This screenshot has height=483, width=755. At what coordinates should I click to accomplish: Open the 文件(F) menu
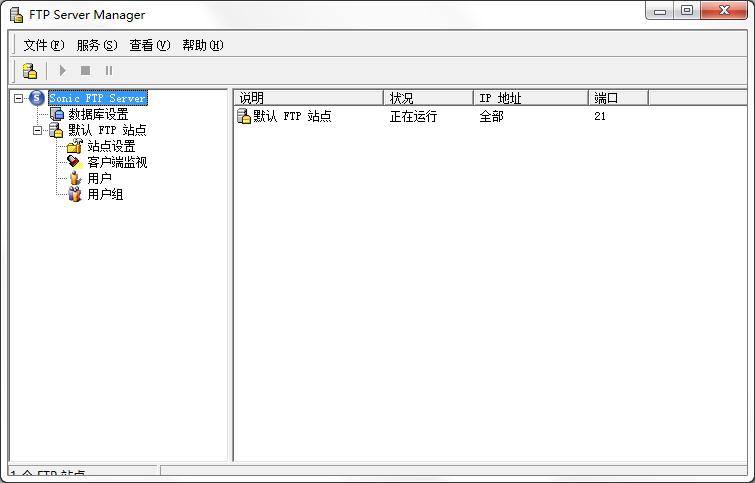[x=43, y=45]
